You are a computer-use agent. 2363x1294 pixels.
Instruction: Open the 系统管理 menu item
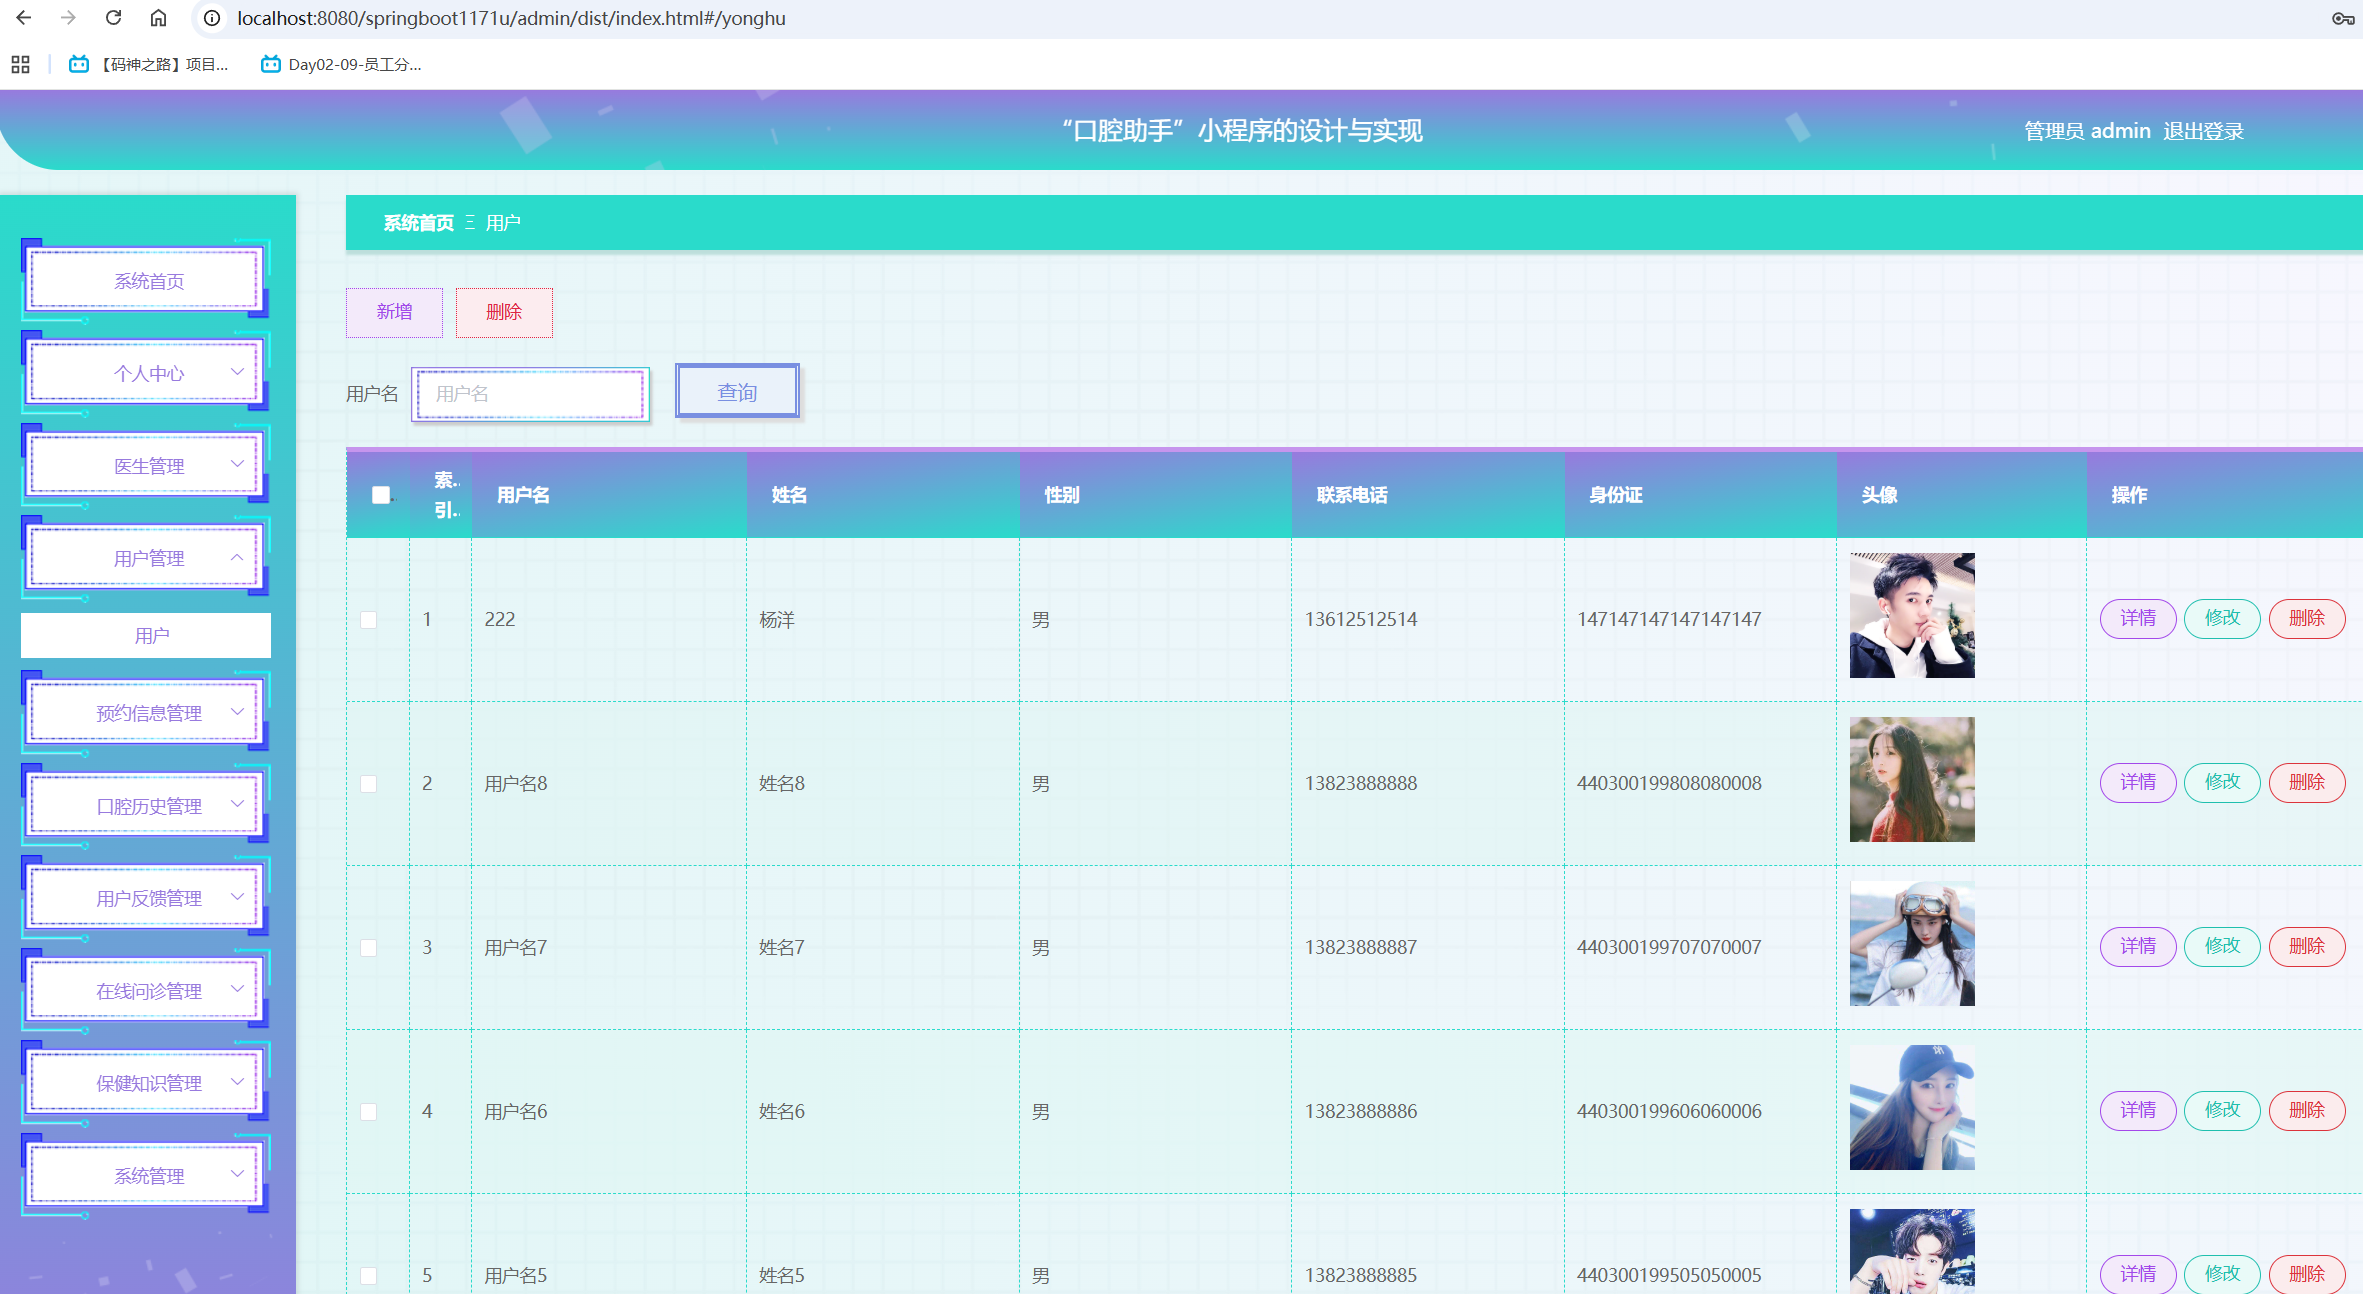coord(145,1175)
